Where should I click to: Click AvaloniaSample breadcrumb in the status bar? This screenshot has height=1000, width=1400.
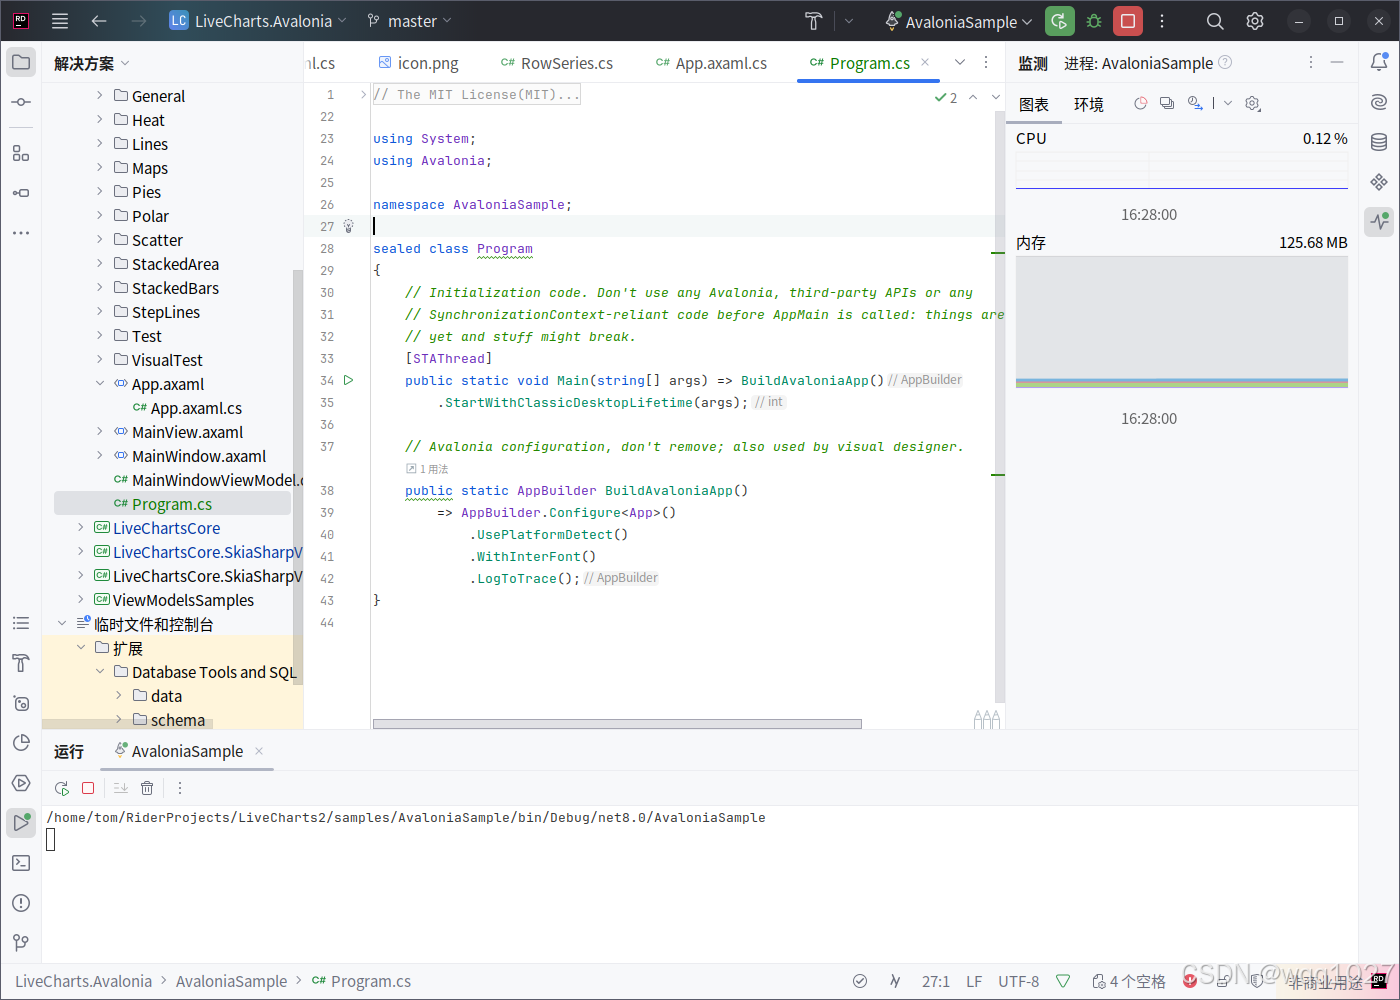coord(231,981)
